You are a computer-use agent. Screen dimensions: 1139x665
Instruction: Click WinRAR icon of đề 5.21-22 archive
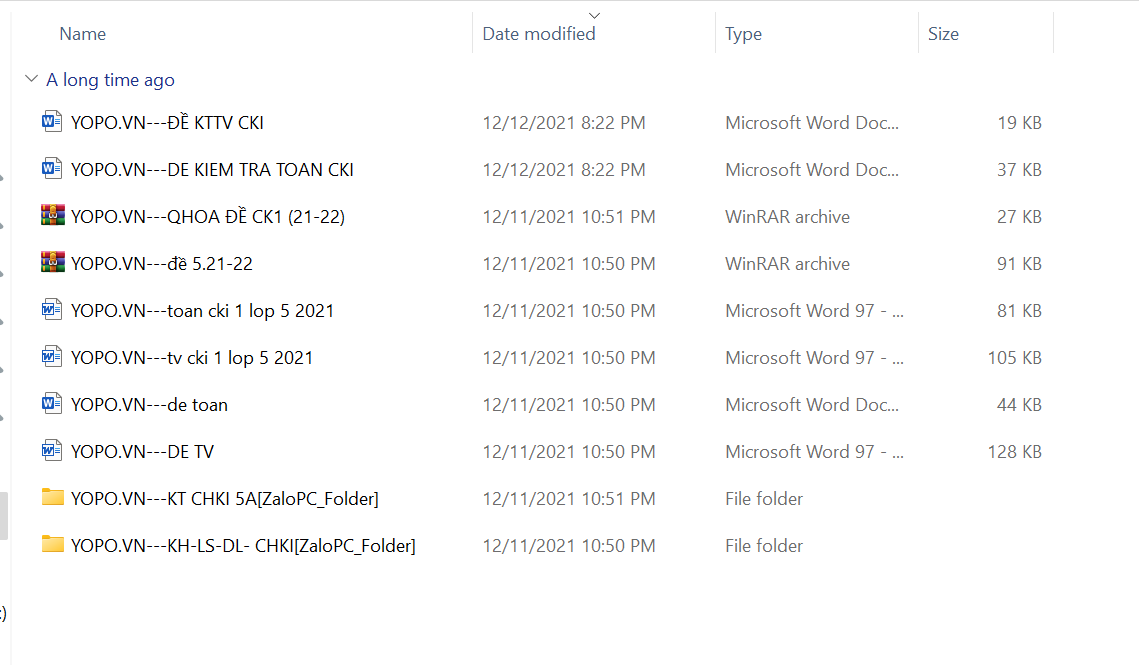52,264
